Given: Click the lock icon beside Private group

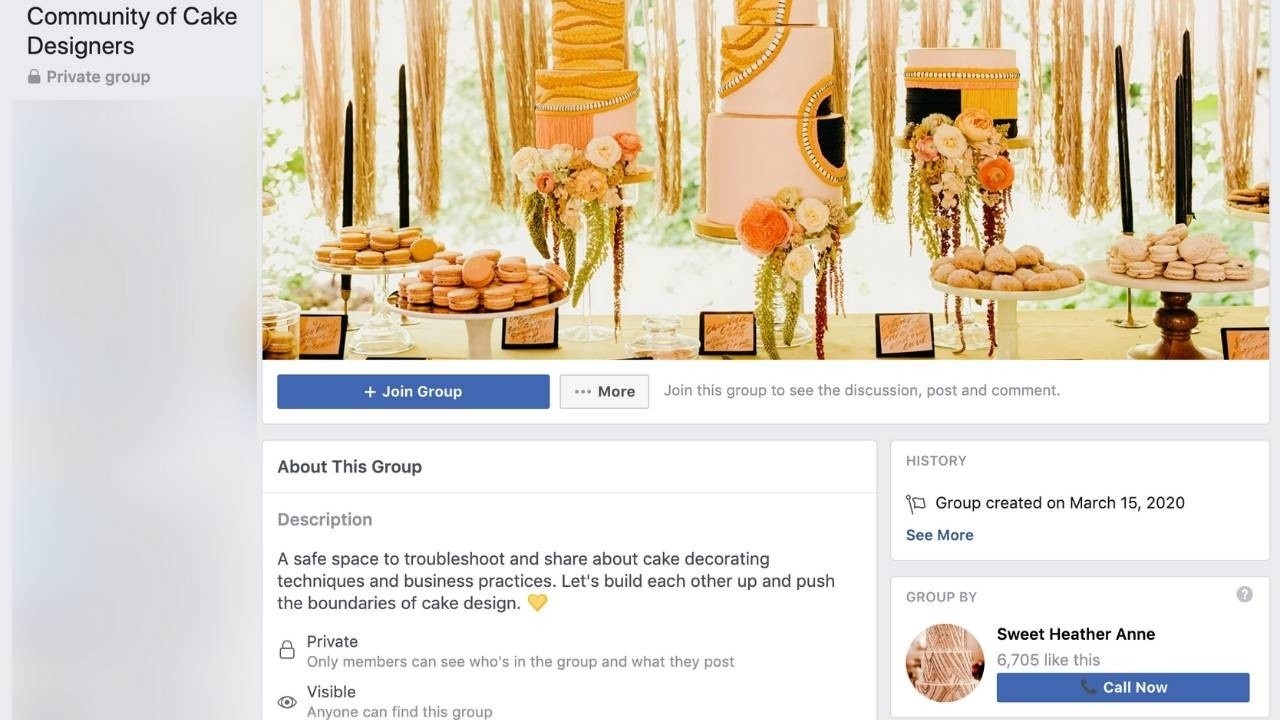Looking at the screenshot, I should coord(34,77).
